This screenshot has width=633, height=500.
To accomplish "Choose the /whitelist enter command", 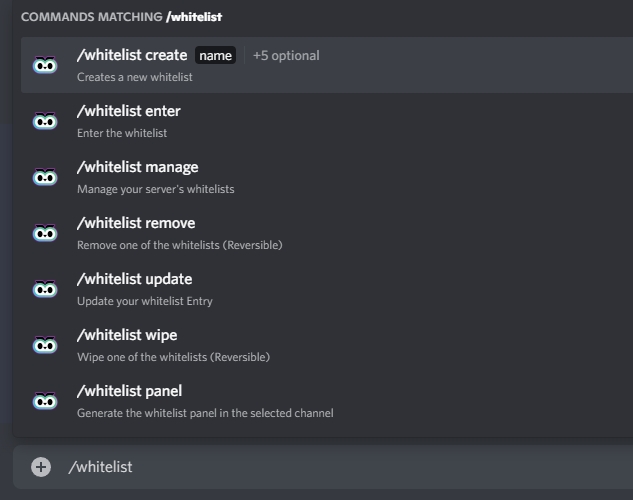I will 129,111.
